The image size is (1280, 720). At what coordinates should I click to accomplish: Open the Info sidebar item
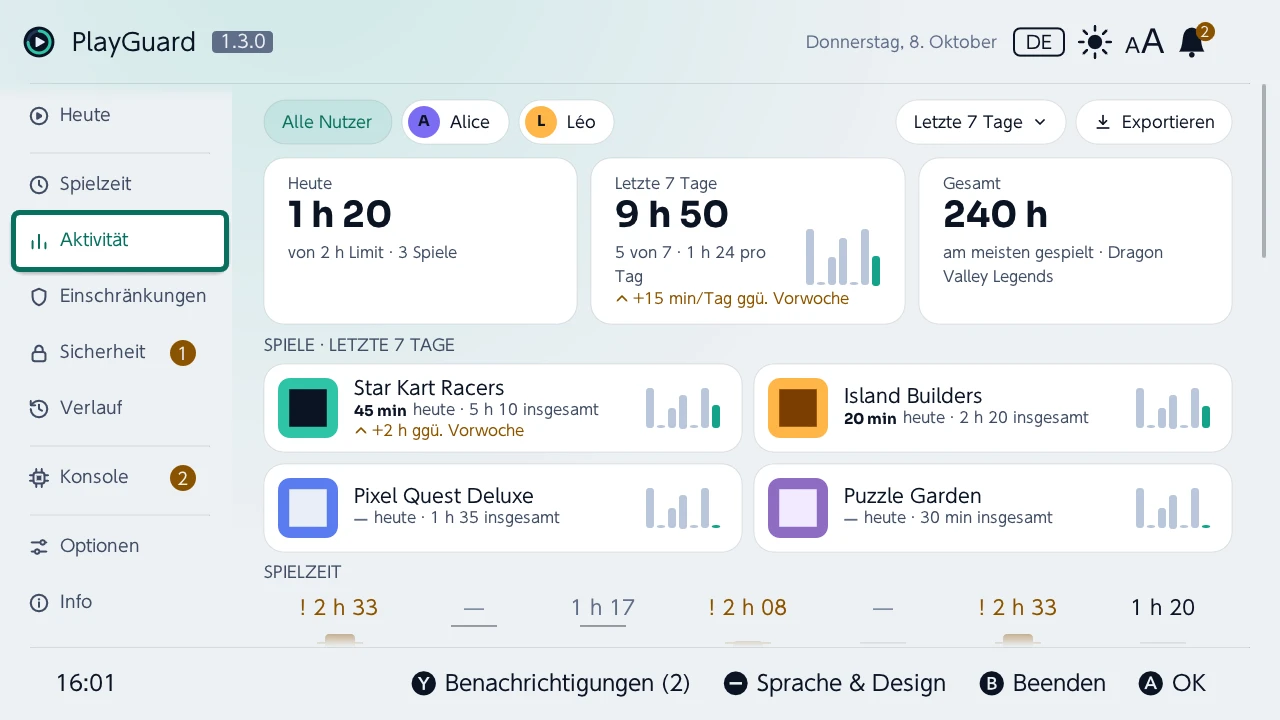[120, 602]
